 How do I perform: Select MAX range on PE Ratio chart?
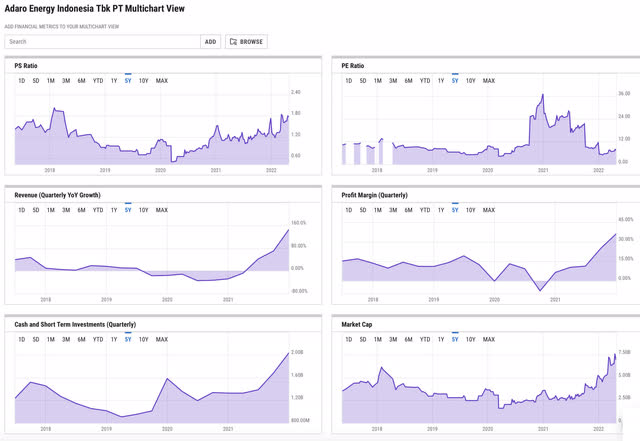[x=489, y=81]
